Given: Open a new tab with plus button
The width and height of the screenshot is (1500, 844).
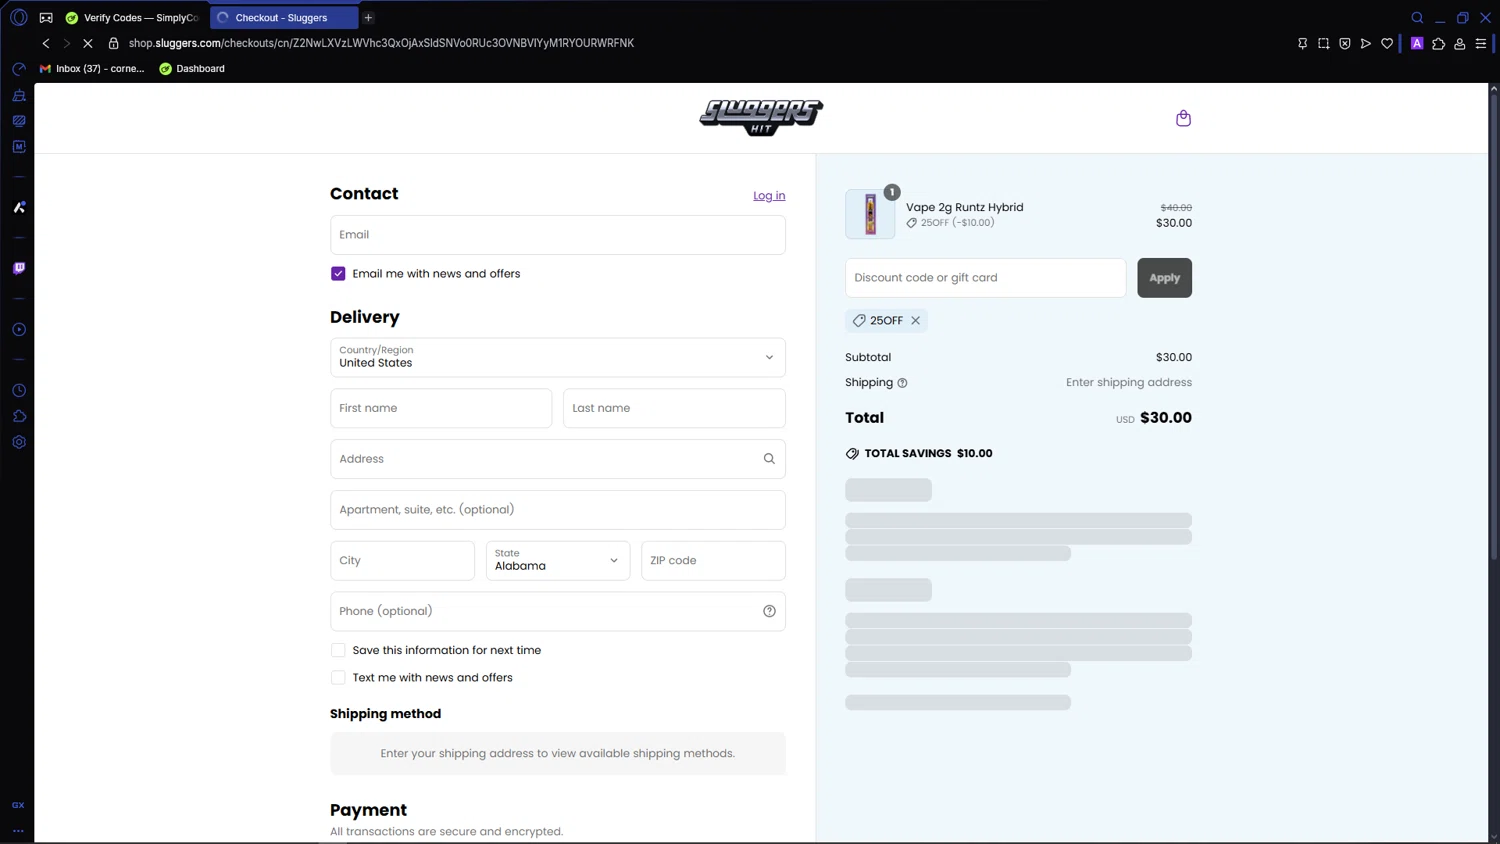Looking at the screenshot, I should click(x=368, y=18).
